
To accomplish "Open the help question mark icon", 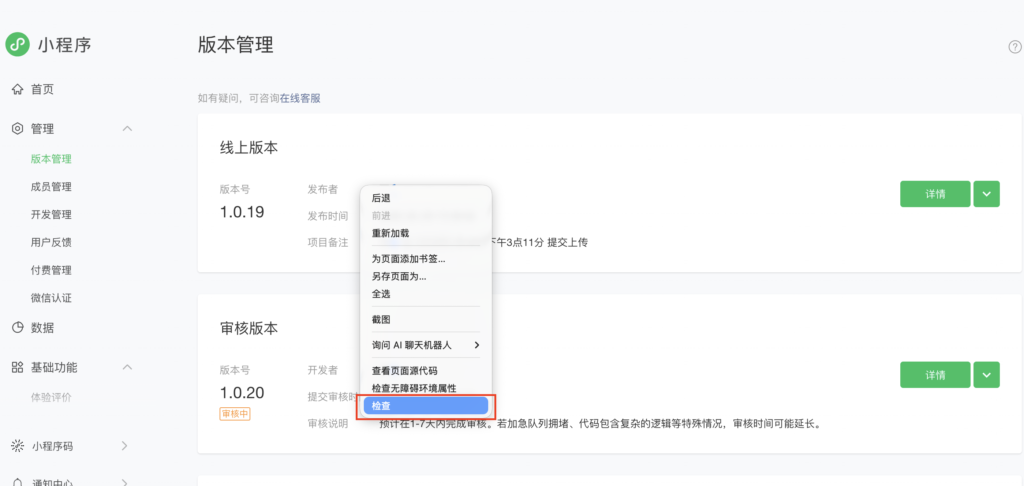I will pos(1014,47).
